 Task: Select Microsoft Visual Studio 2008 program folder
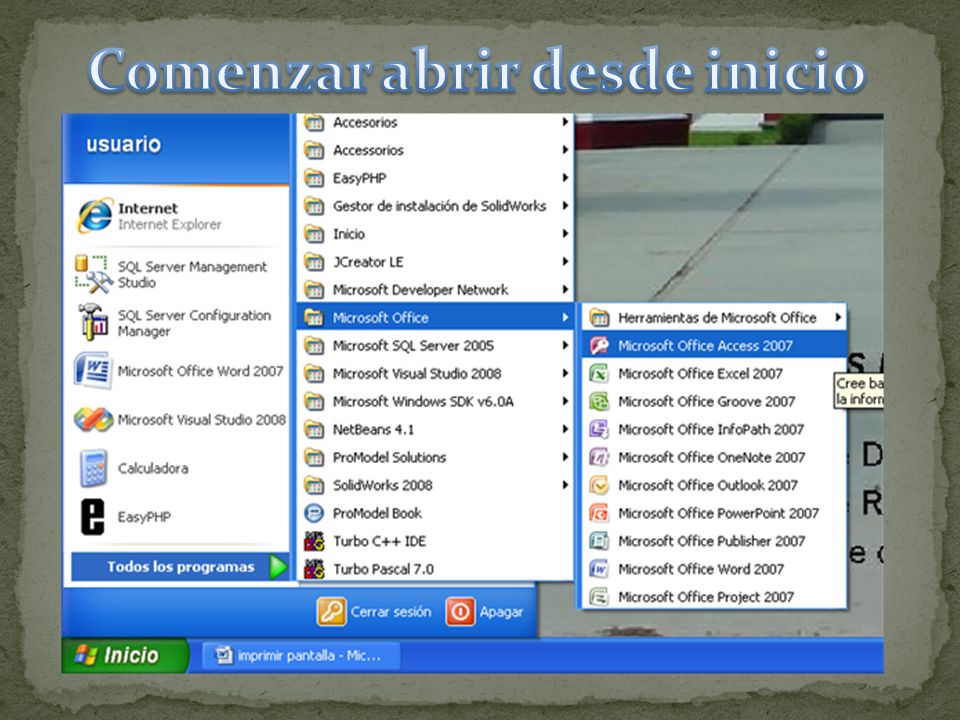(x=435, y=373)
